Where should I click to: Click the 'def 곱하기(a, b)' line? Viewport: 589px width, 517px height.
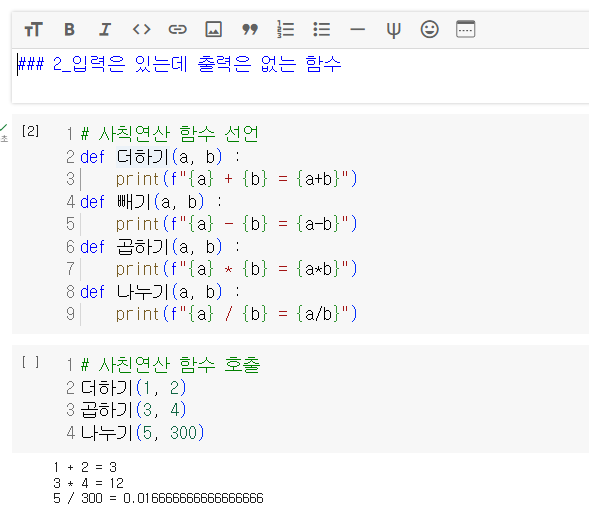click(160, 247)
